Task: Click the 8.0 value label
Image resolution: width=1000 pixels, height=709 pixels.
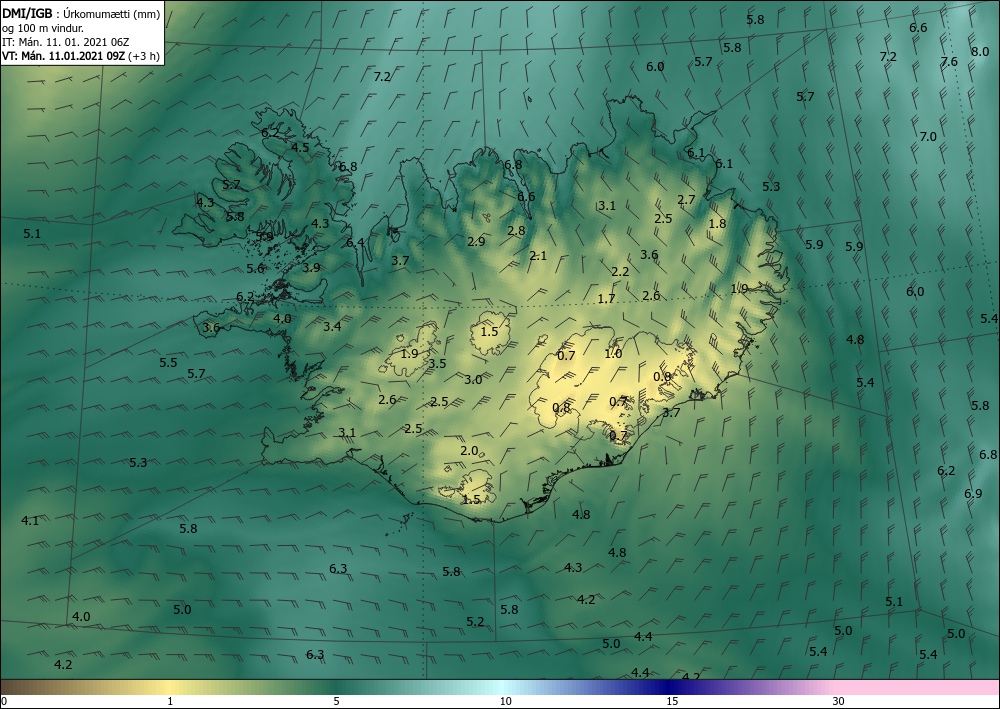Action: click(x=980, y=52)
